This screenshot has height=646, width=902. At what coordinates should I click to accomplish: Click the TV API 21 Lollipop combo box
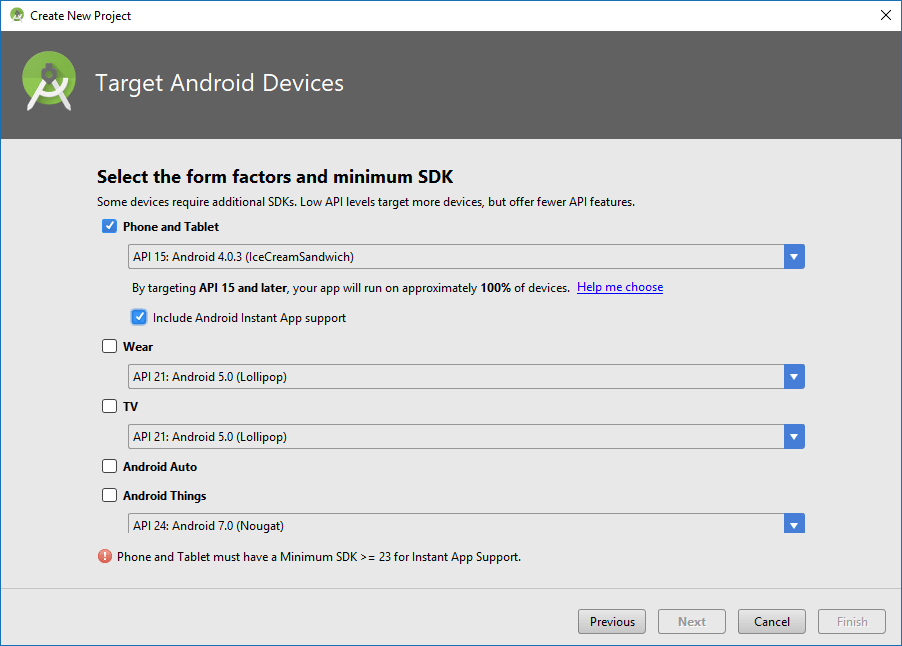point(466,437)
